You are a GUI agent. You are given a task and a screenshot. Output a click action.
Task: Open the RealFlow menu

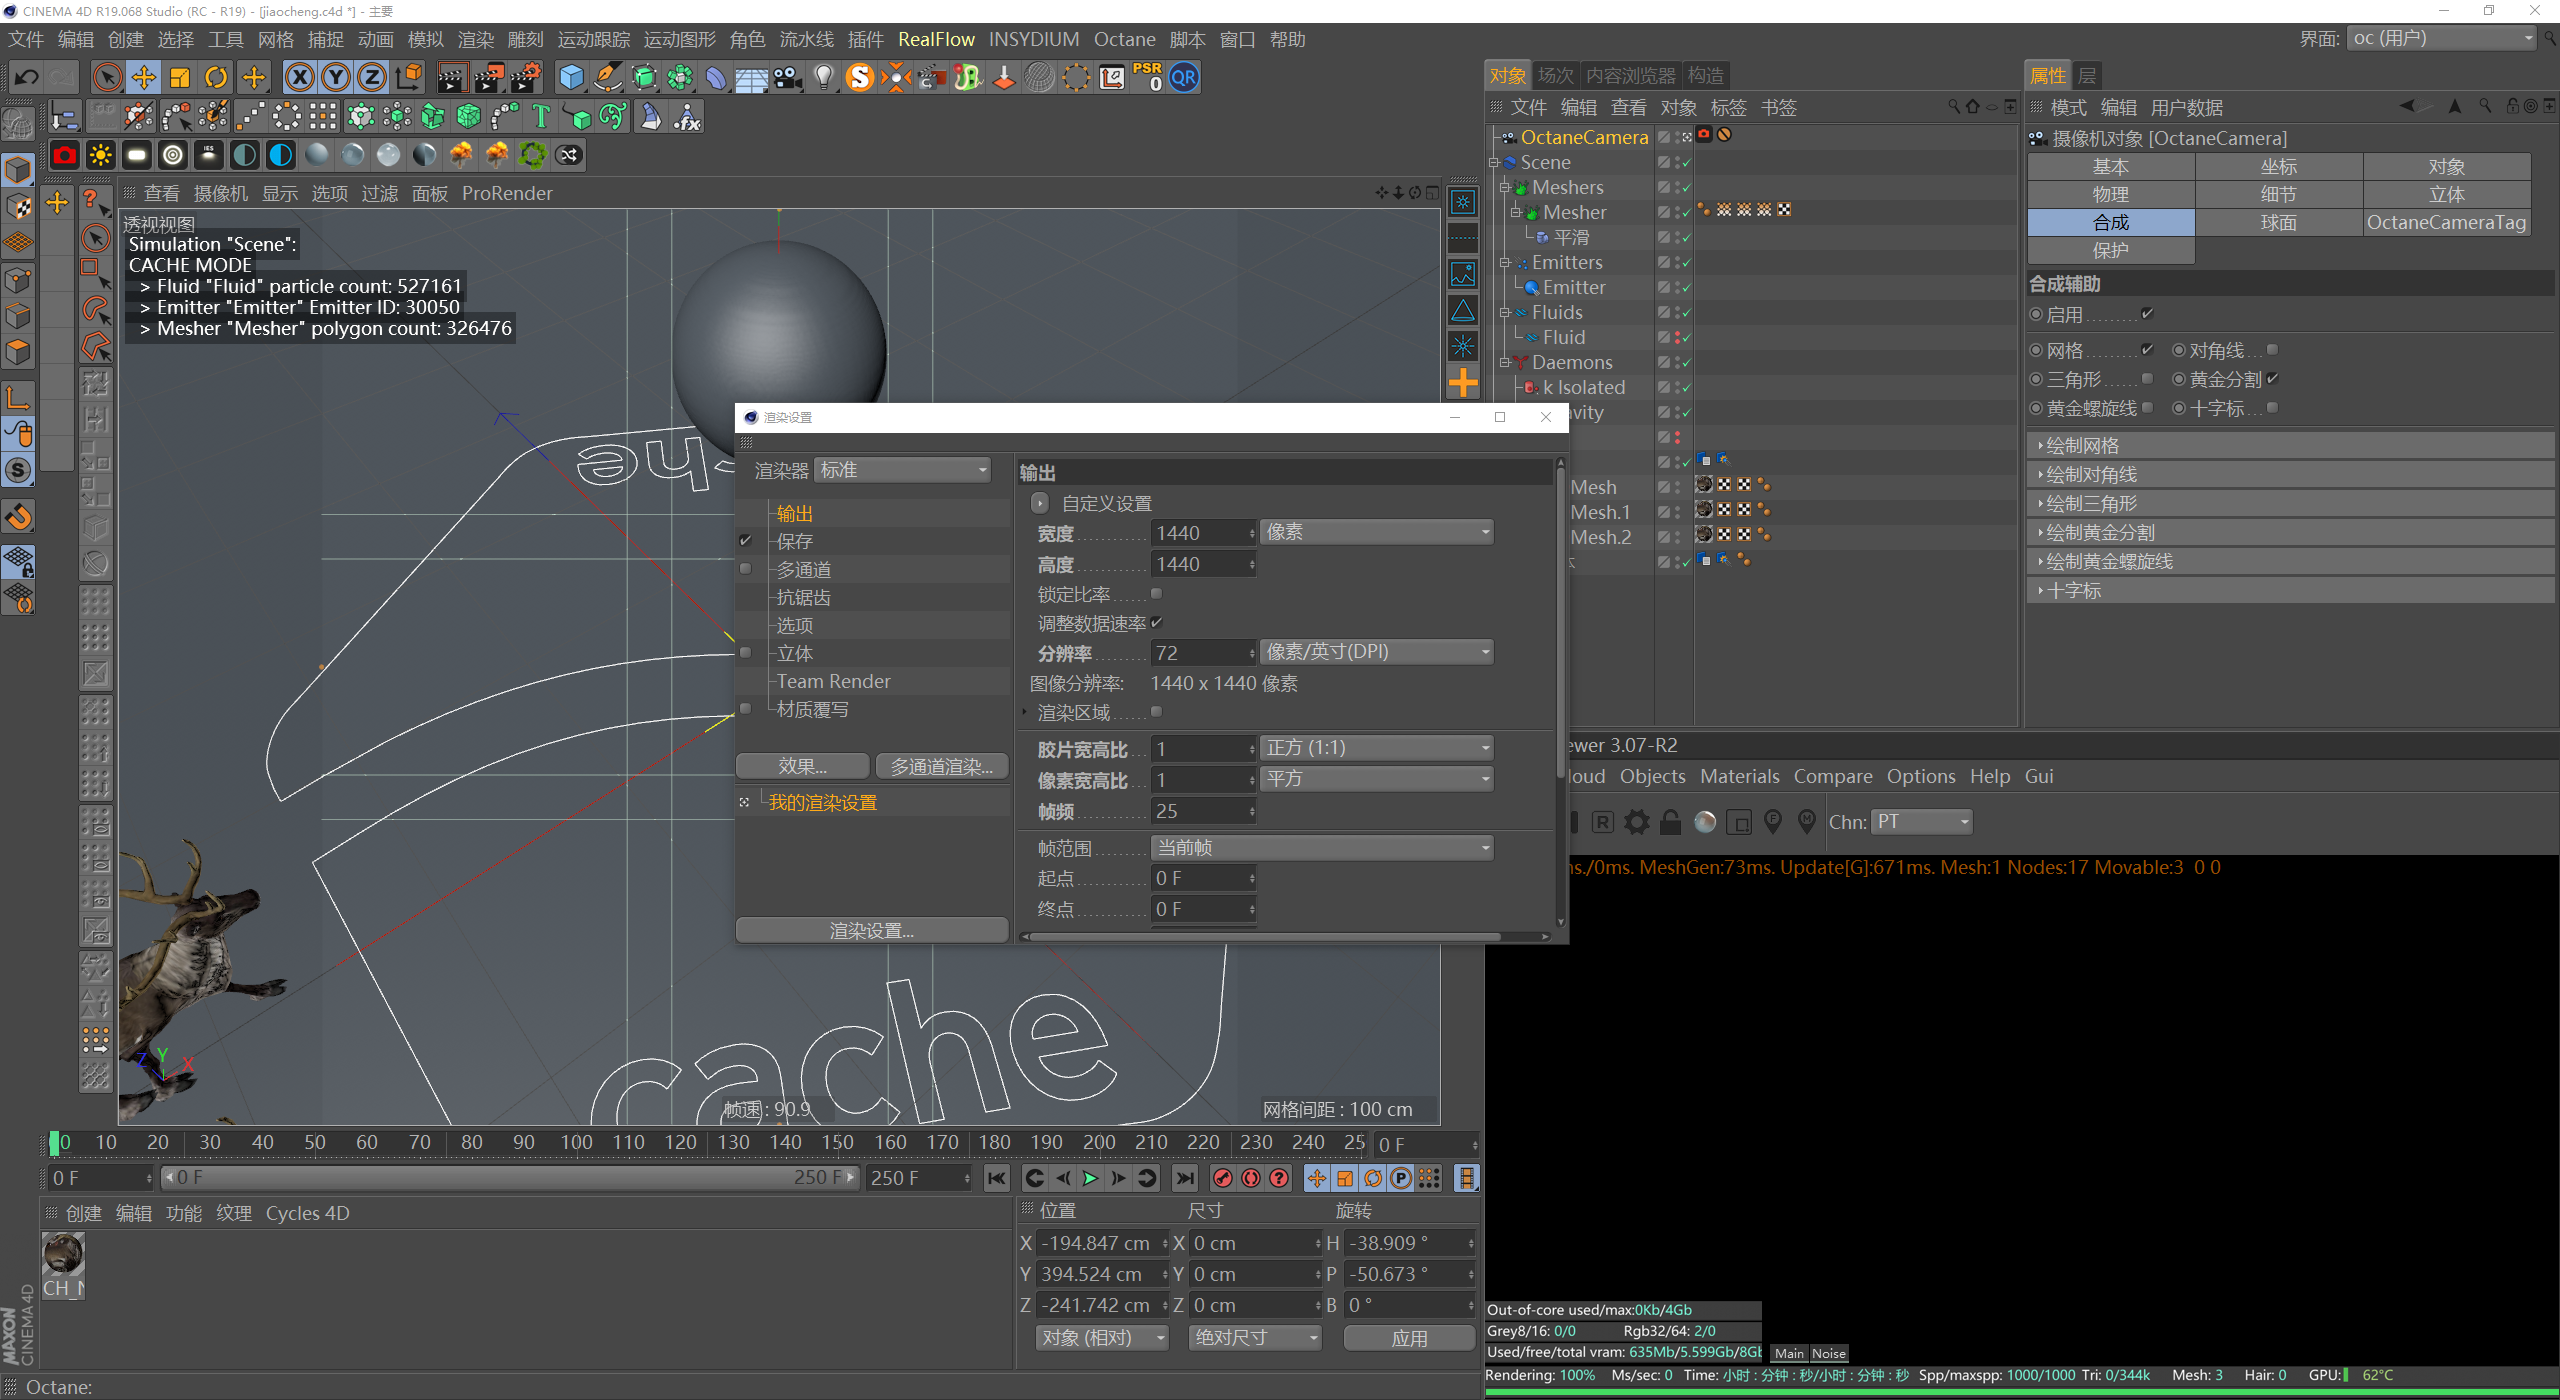point(936,39)
